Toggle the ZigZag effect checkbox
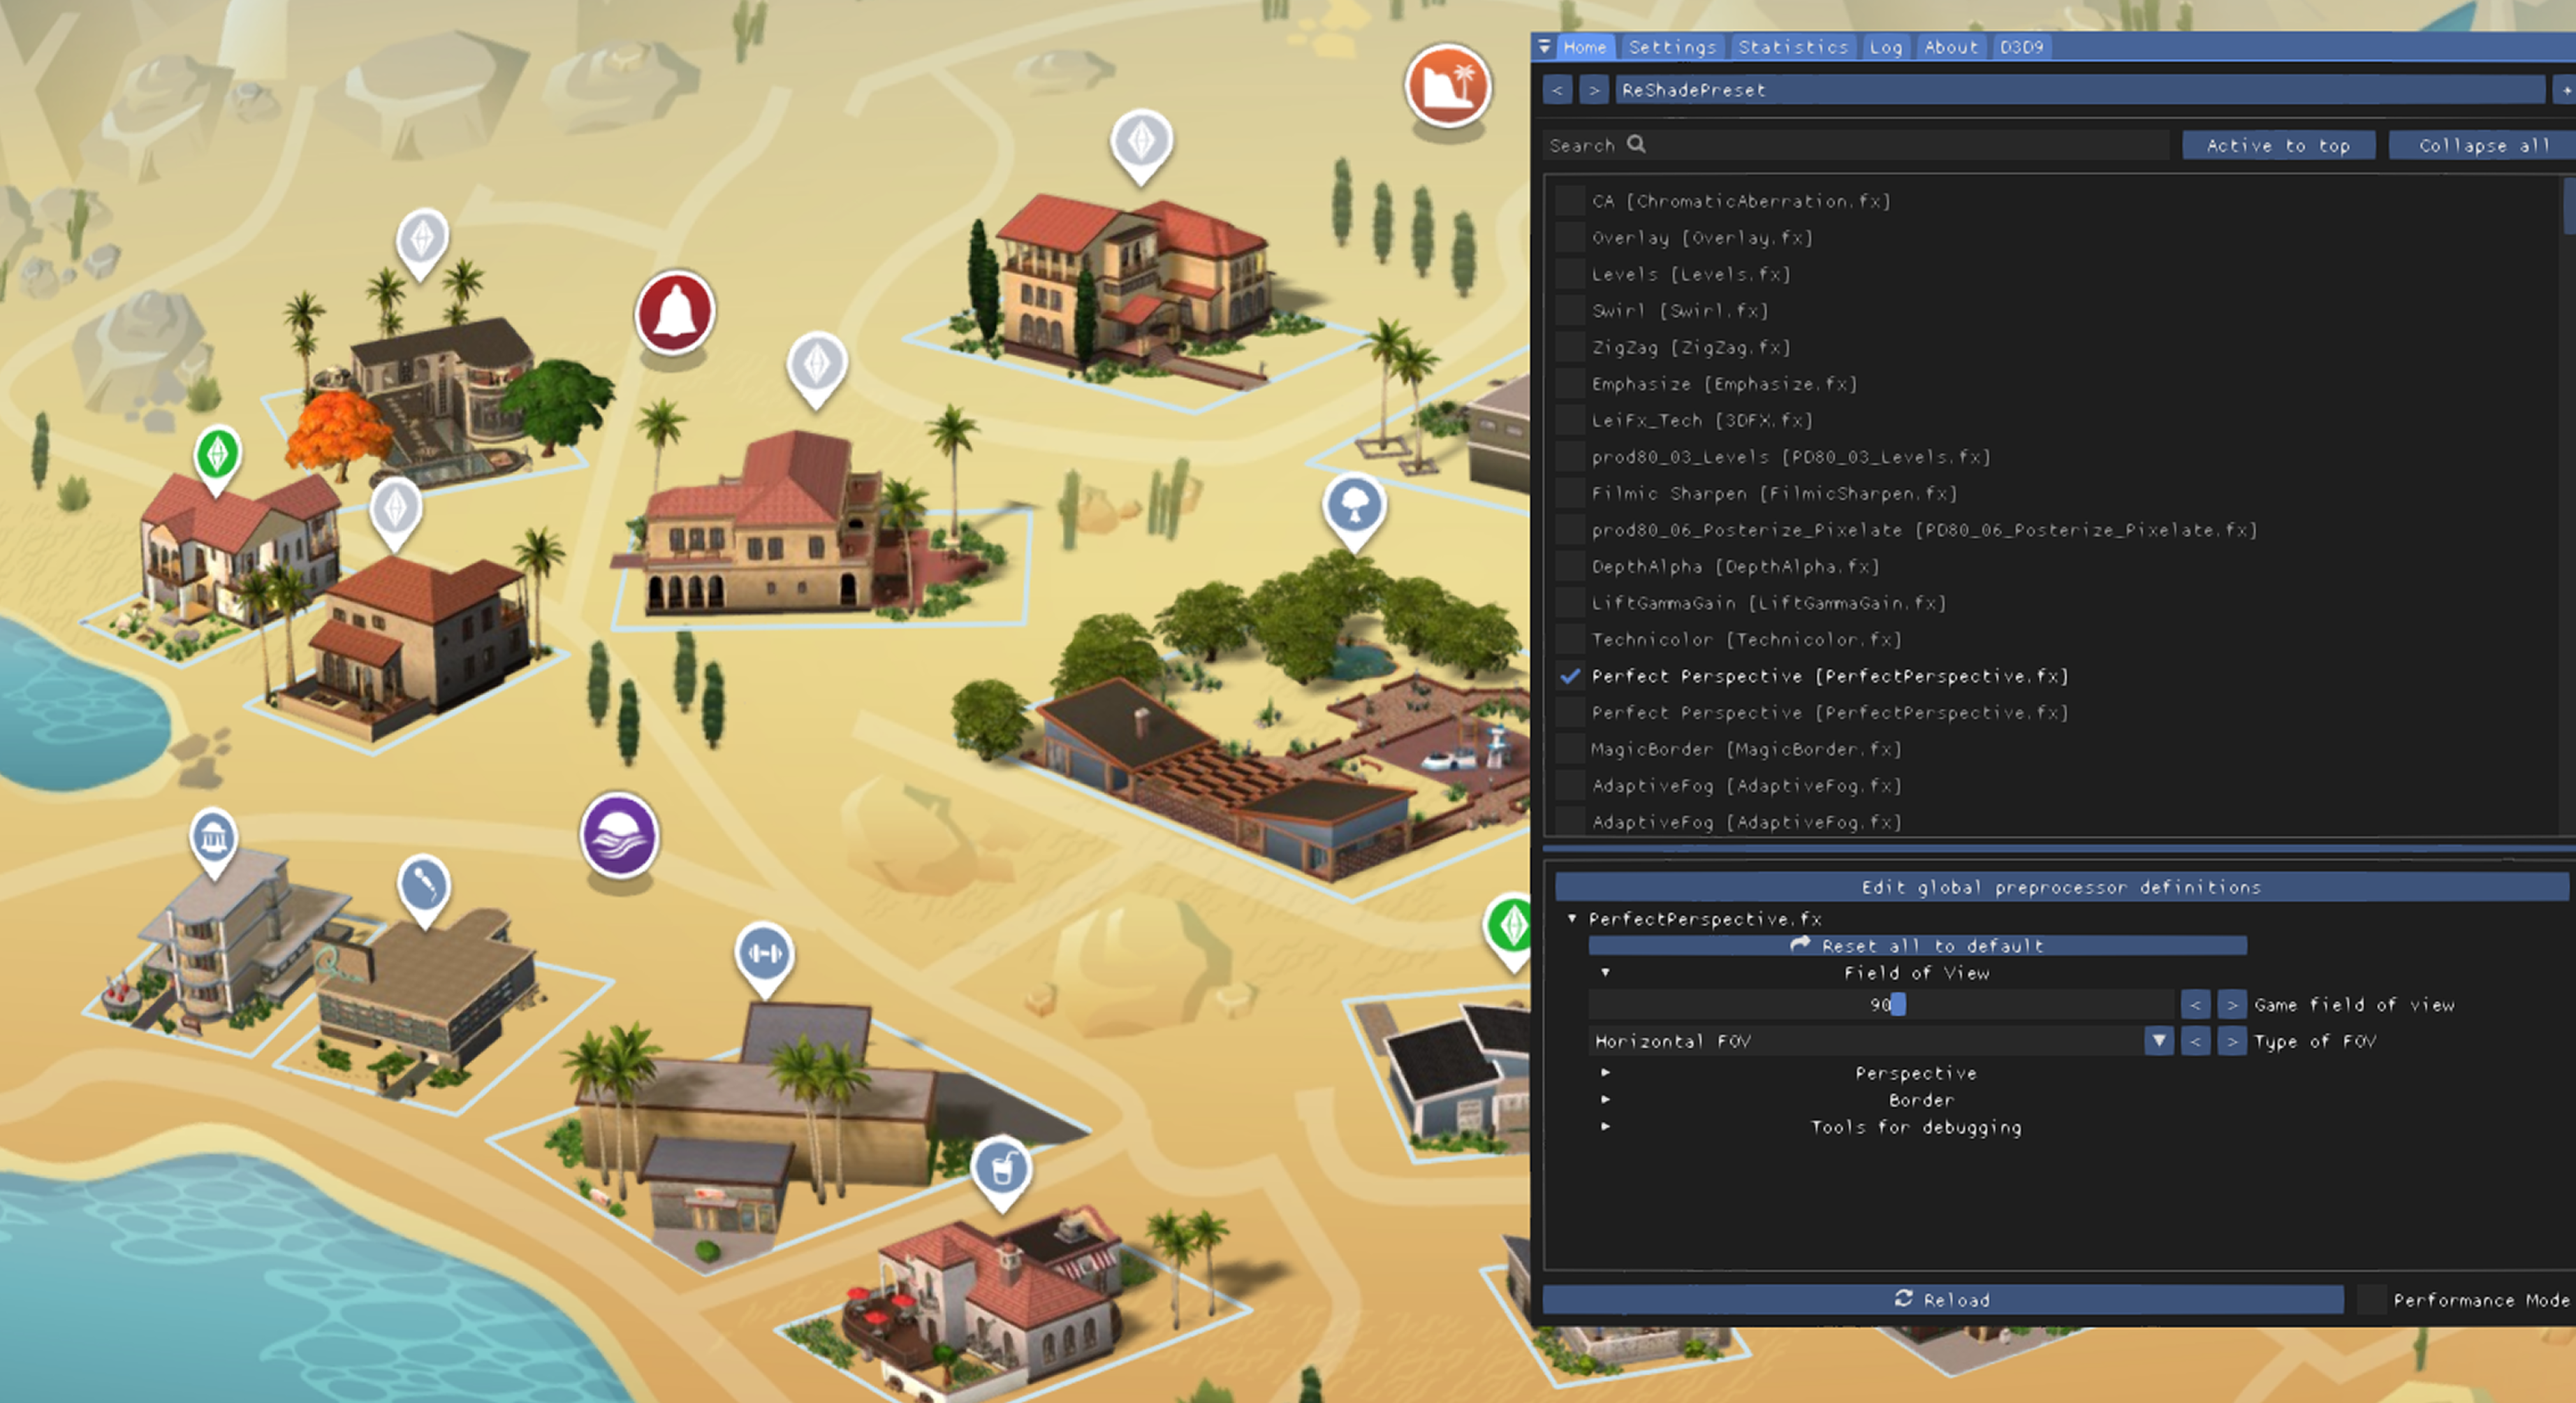Image resolution: width=2576 pixels, height=1403 pixels. pyautogui.click(x=1570, y=347)
